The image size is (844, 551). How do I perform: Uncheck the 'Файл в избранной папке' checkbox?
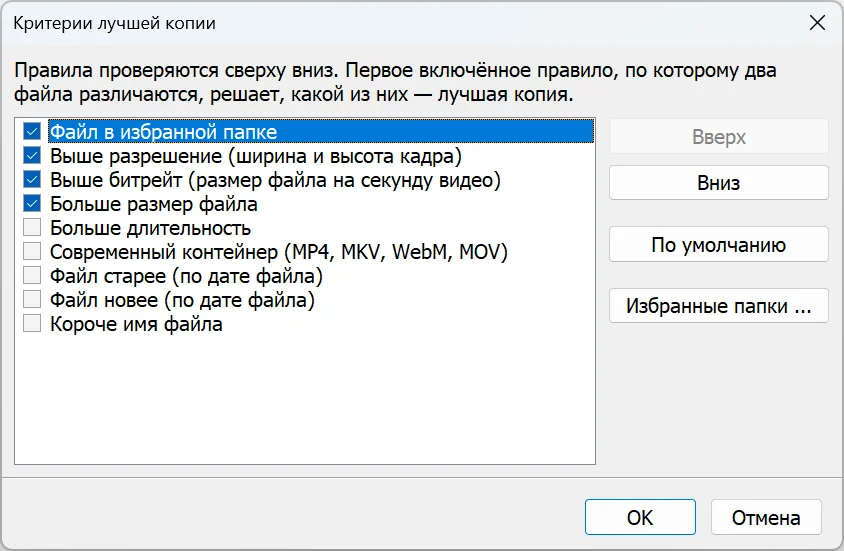pos(32,131)
